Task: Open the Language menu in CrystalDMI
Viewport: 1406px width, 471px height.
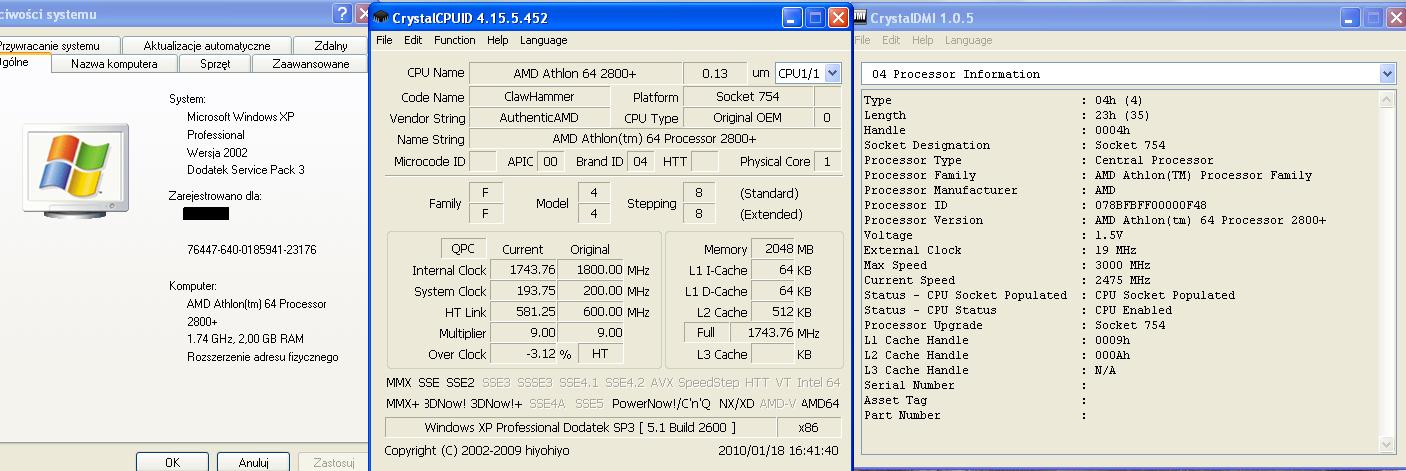Action: click(969, 40)
